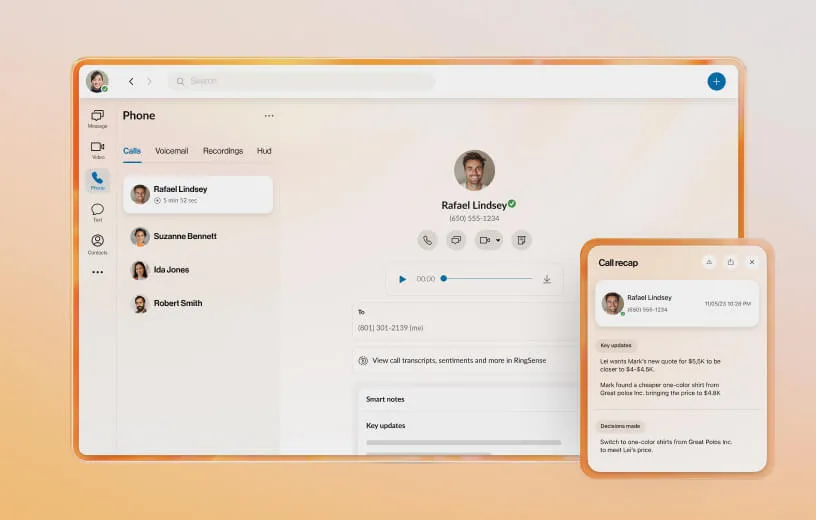Switch to the Voicemail tab
Screen dimensions: 816x520
171,151
